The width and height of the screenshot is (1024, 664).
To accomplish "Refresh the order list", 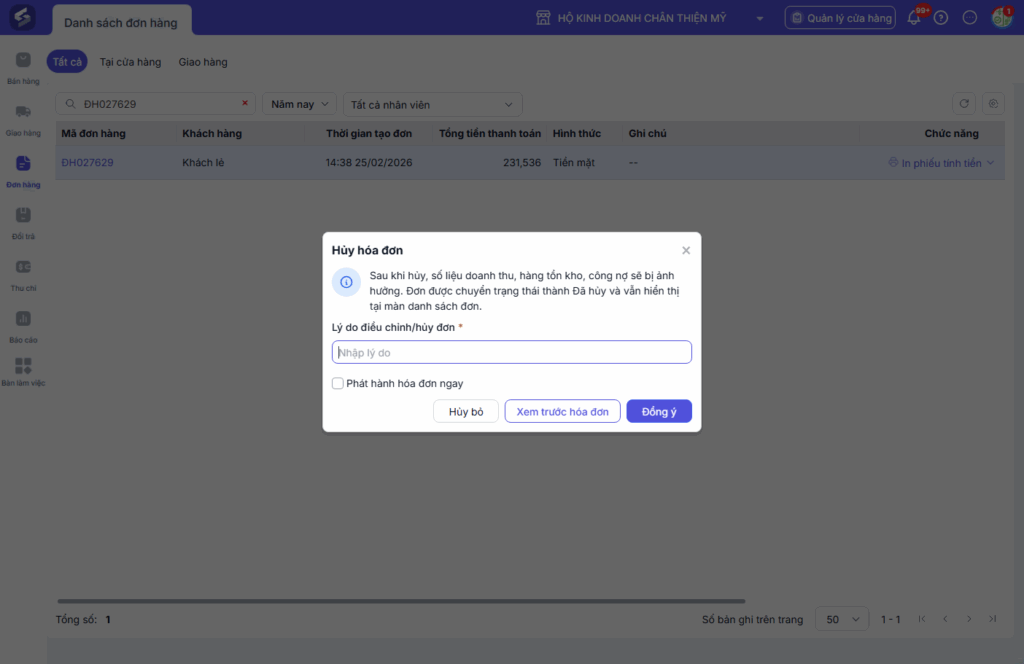I will (964, 104).
